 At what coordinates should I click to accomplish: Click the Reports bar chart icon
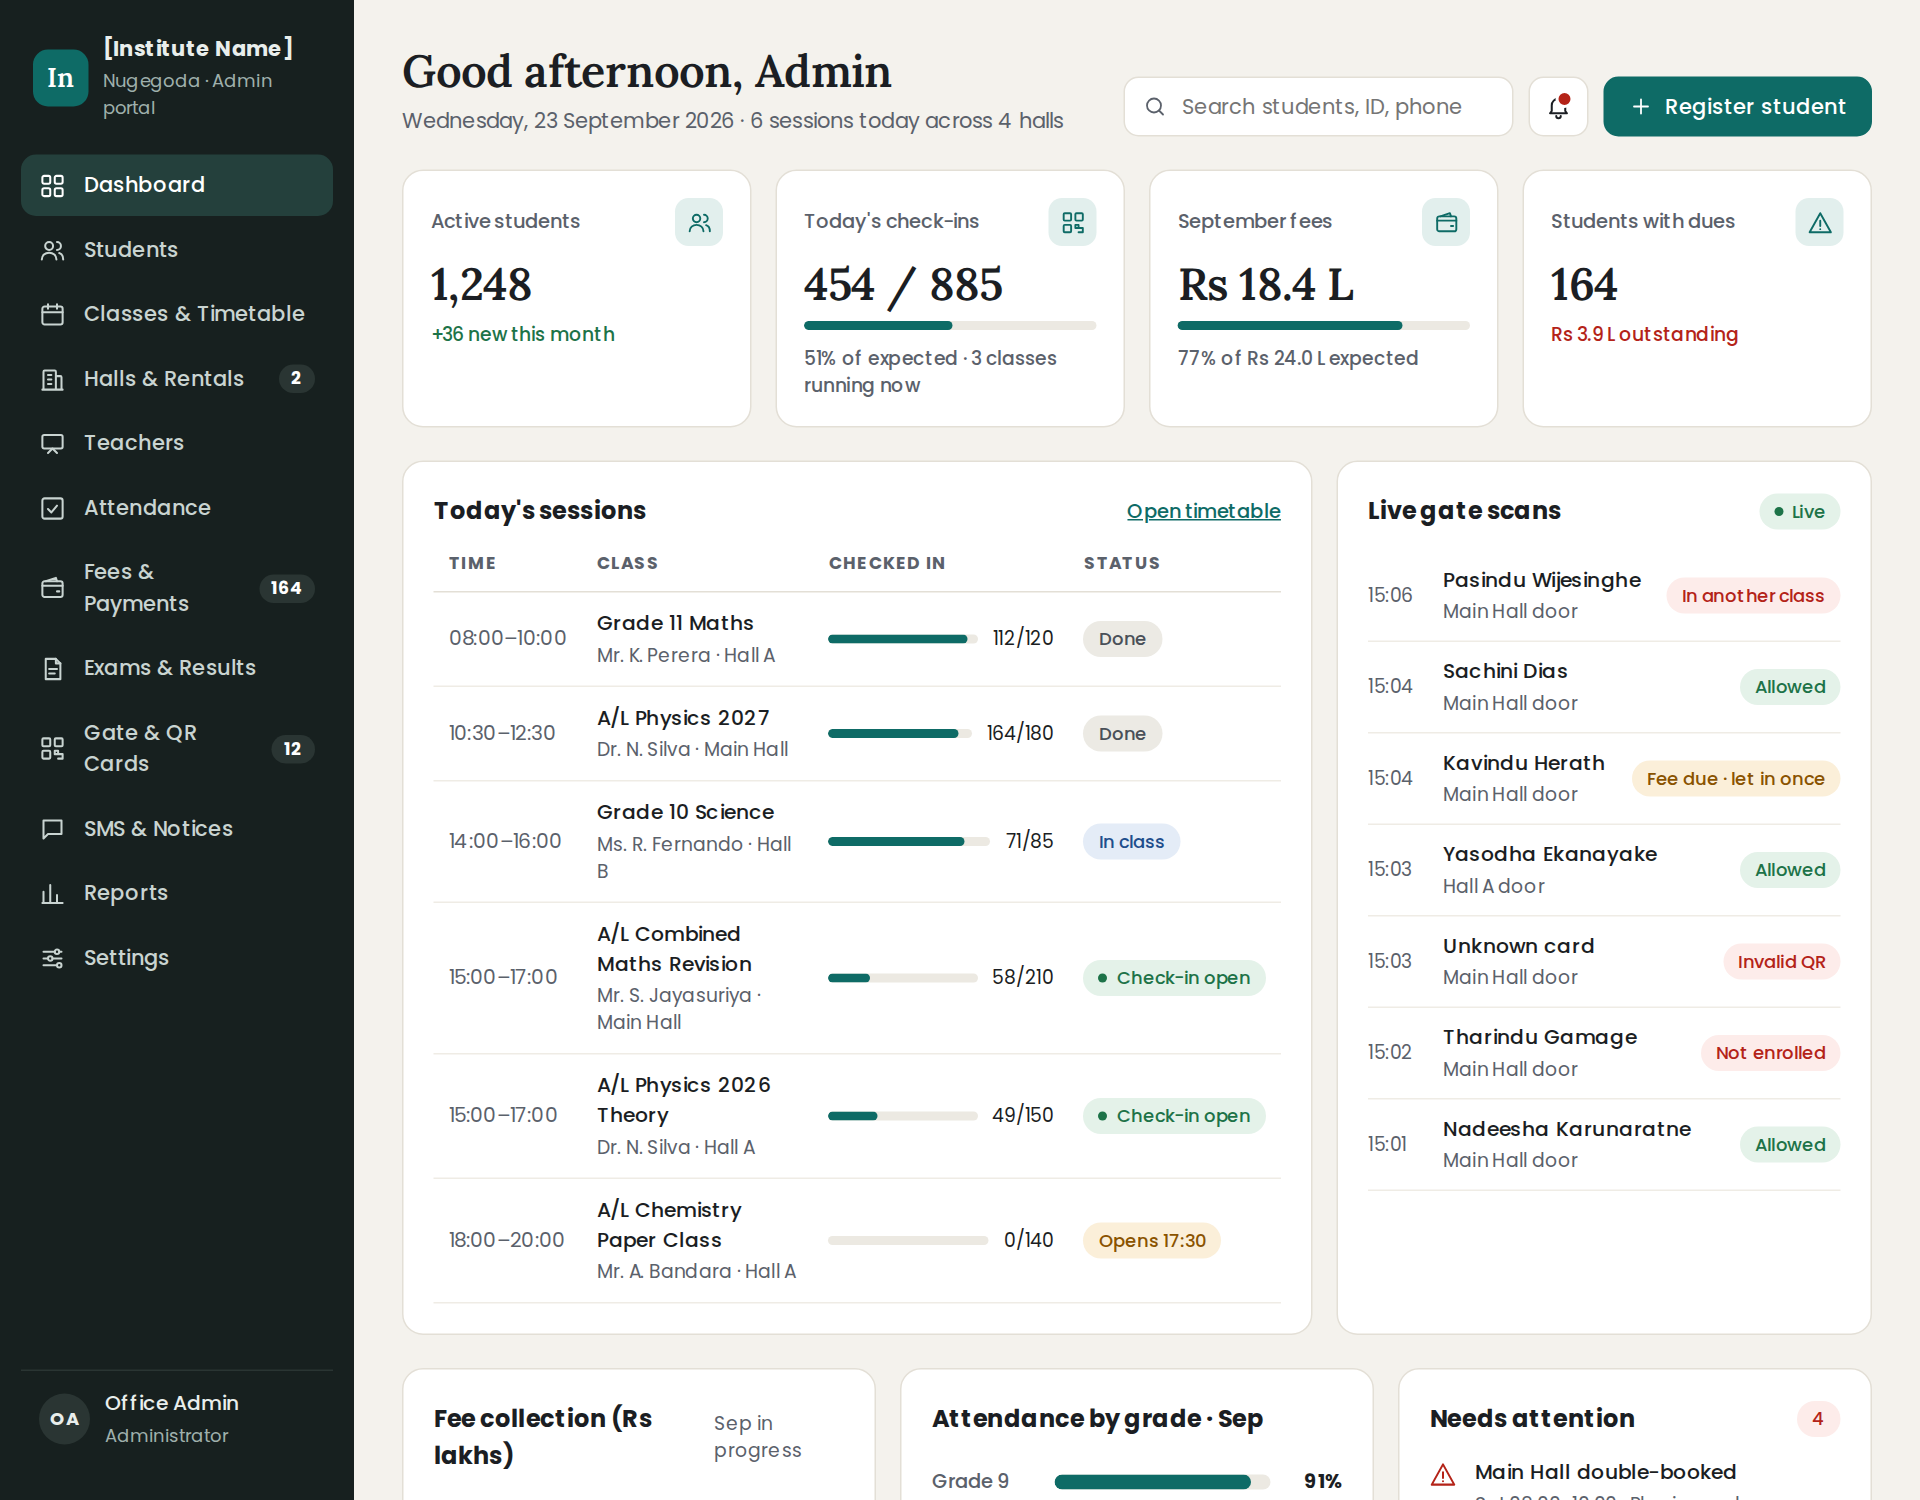[52, 893]
